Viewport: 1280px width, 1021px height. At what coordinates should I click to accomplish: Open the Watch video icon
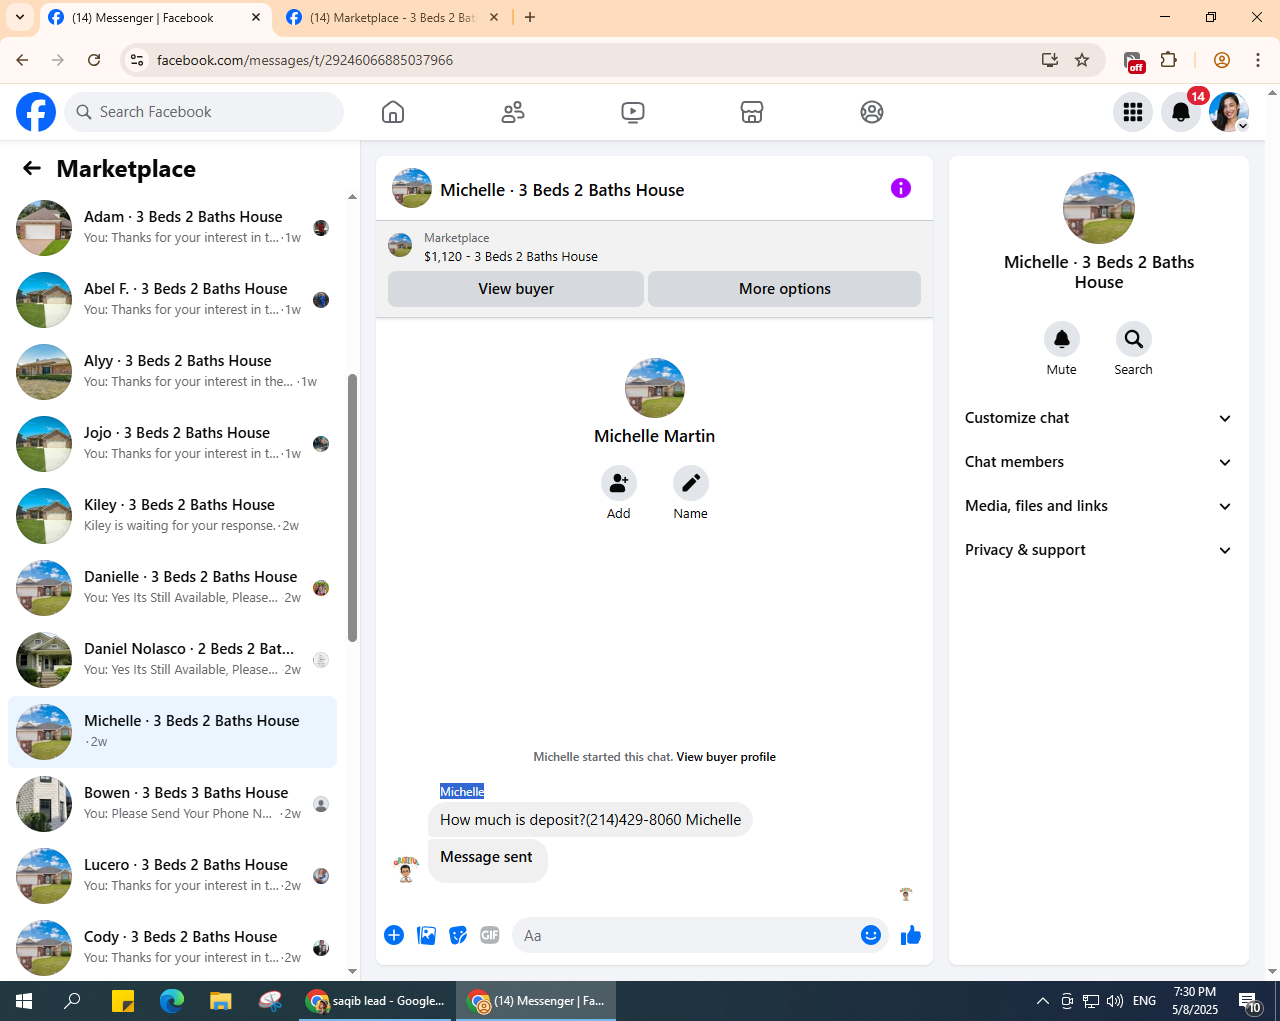(x=633, y=112)
